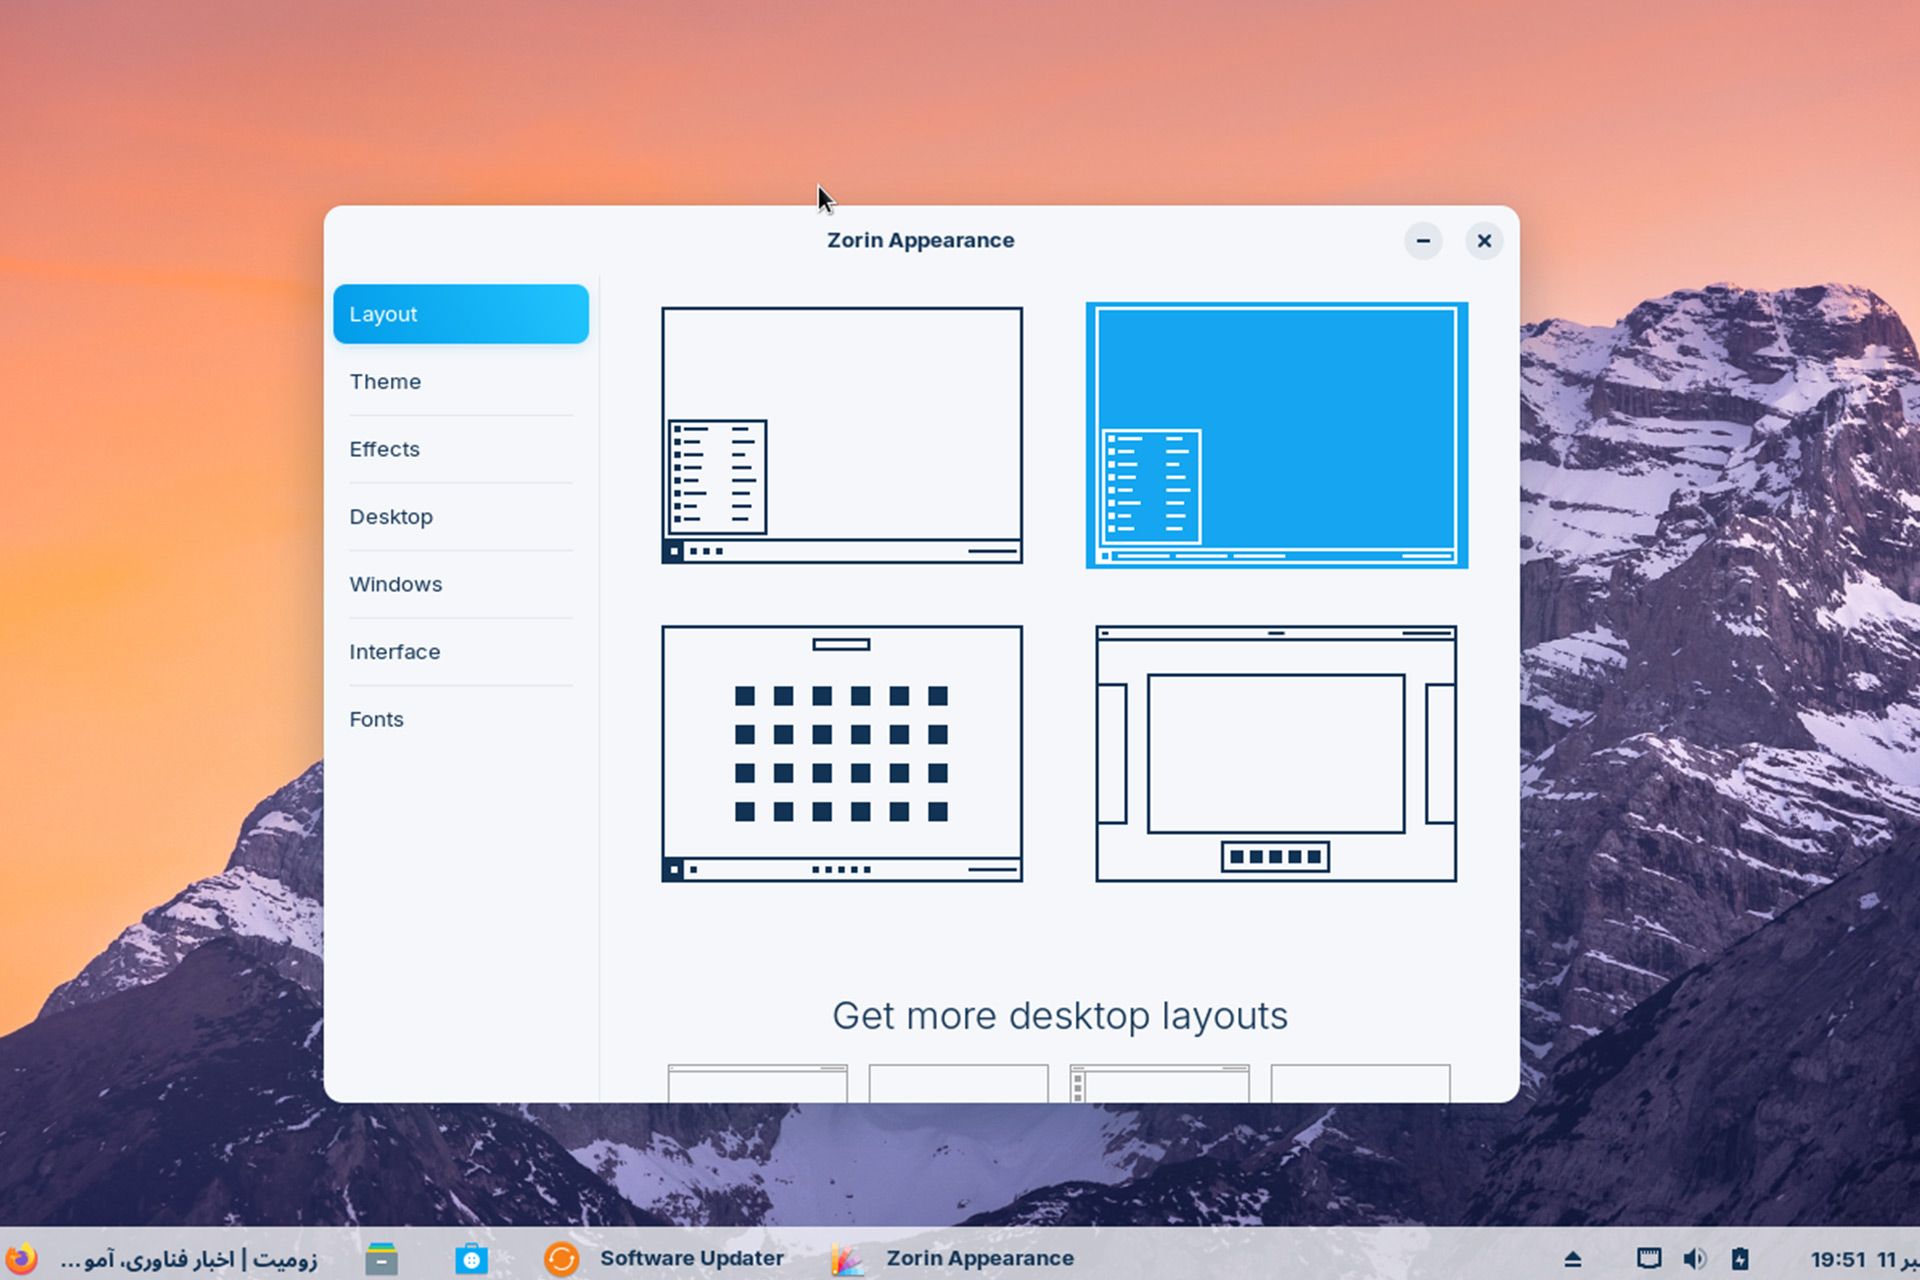Click the 'Zorin Appearance' window title
Viewport: 1920px width, 1280px height.
[921, 240]
